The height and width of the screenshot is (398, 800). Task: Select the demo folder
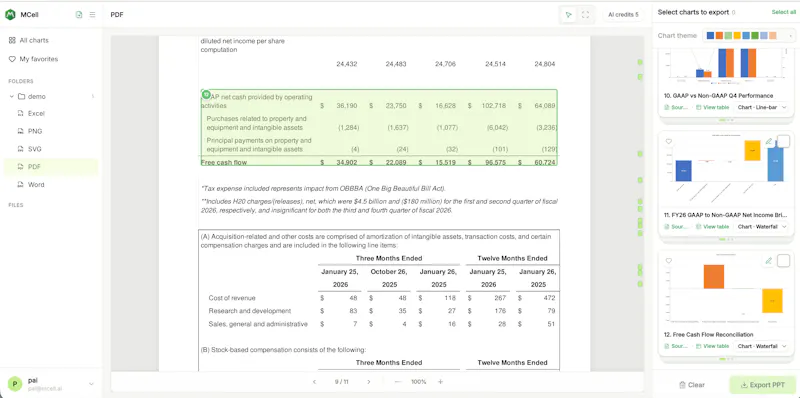pos(37,96)
